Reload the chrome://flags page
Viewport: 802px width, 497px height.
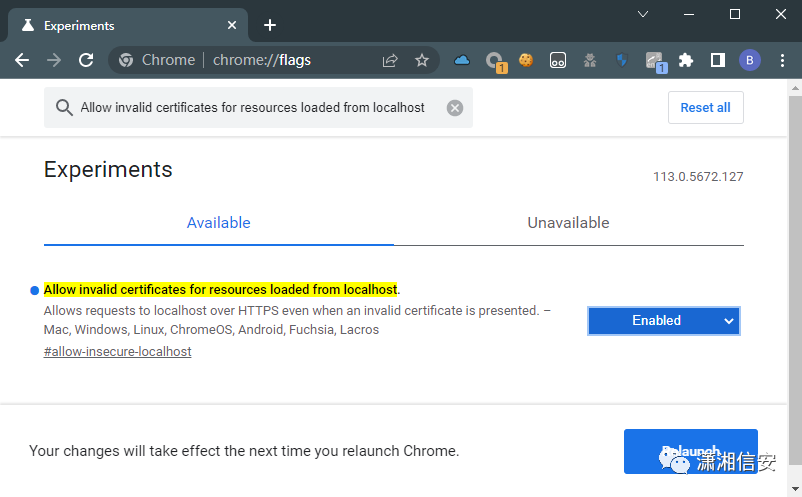86,60
